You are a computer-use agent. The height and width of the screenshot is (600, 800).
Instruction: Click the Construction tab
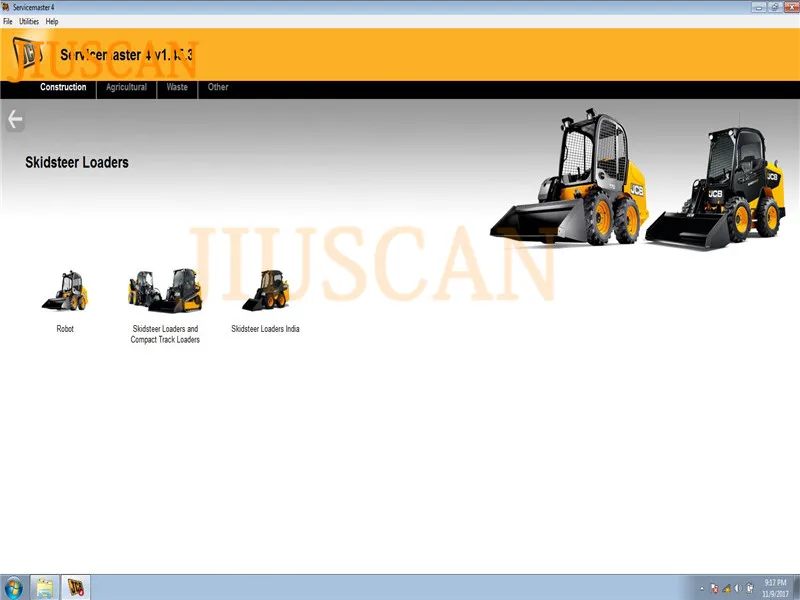(63, 88)
